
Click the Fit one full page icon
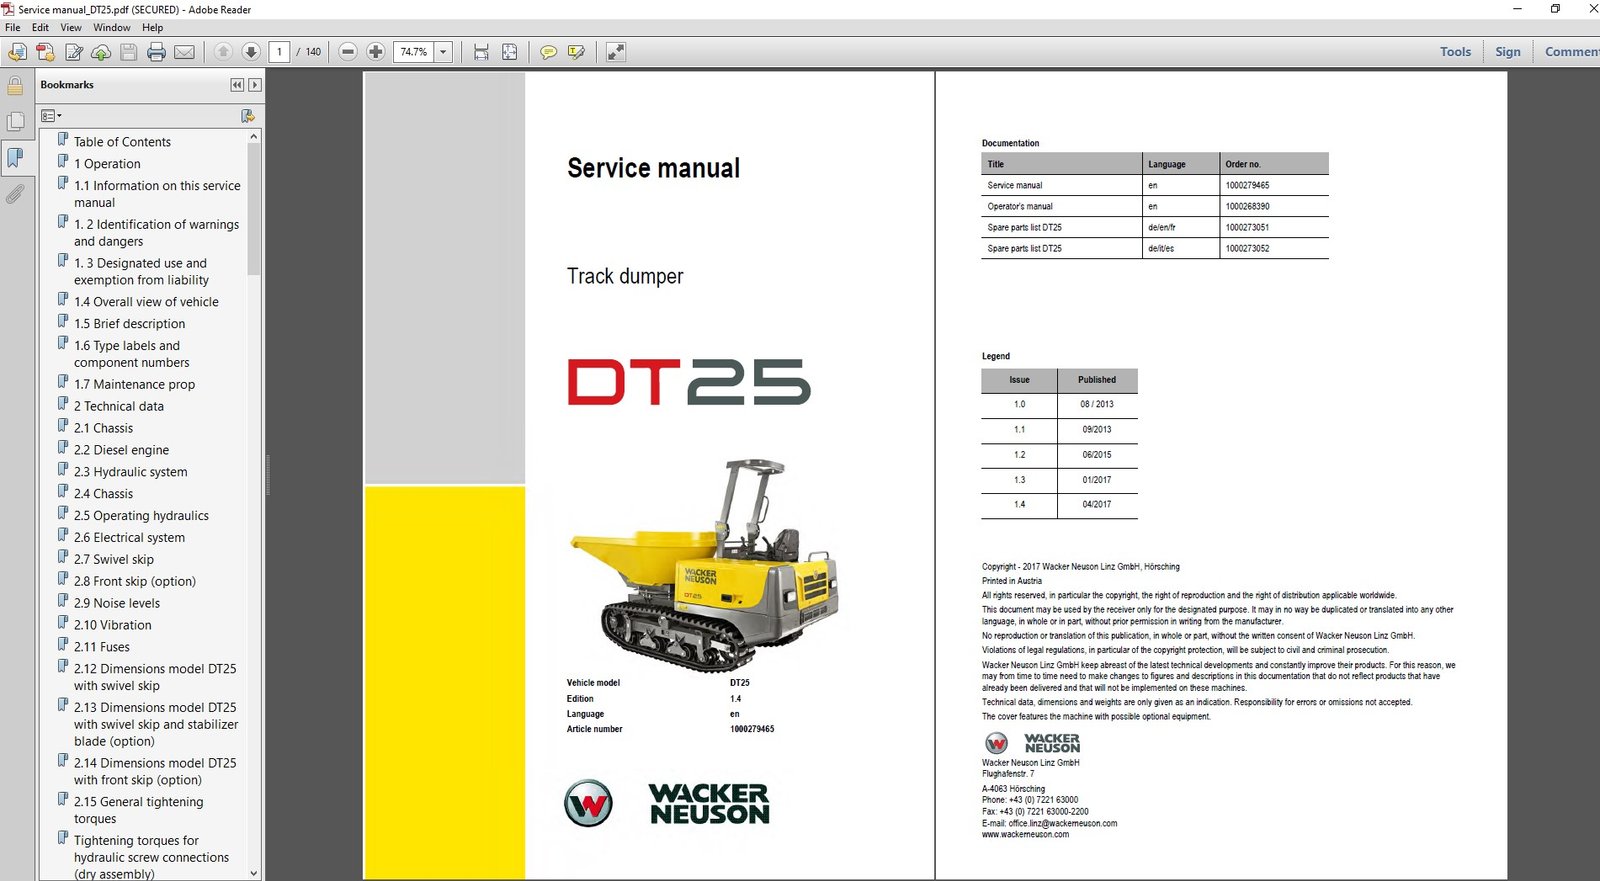tap(510, 52)
